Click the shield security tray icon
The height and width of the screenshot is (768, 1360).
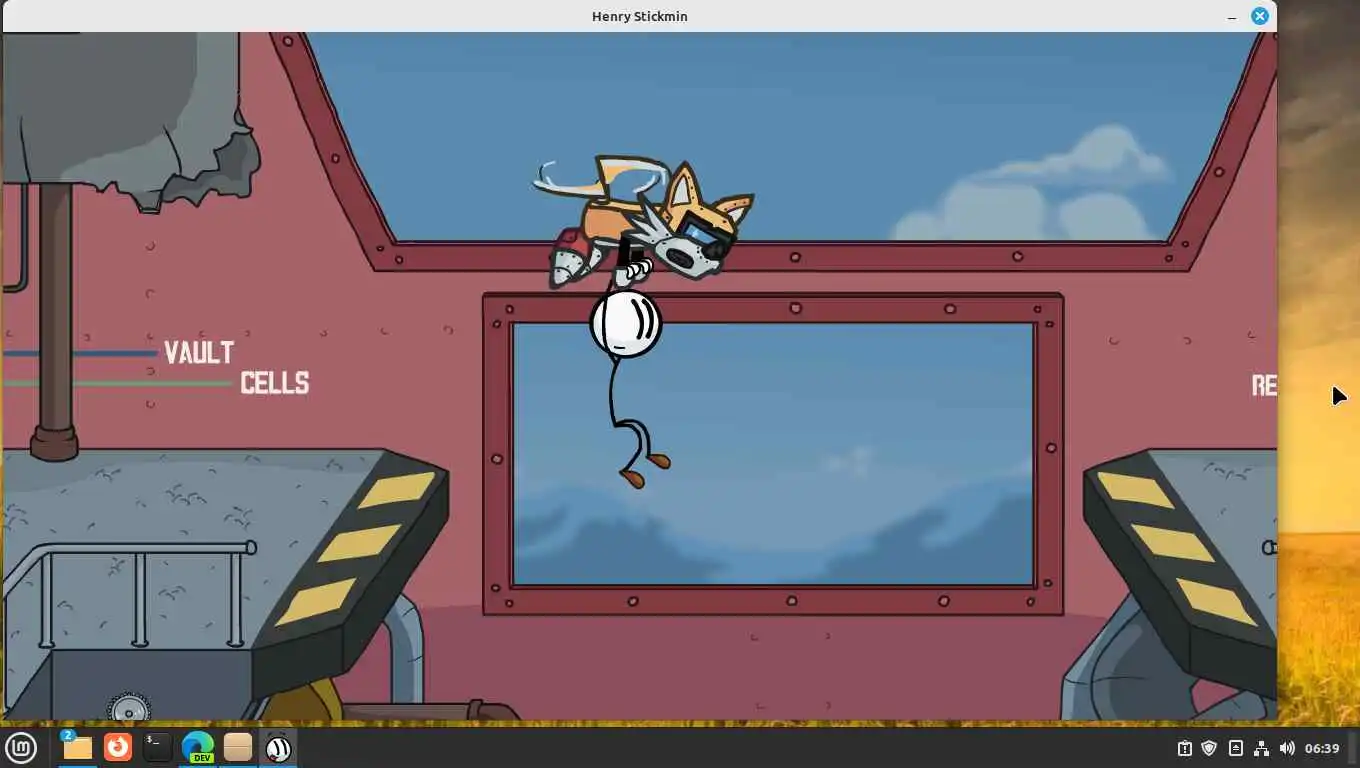[x=1209, y=748]
